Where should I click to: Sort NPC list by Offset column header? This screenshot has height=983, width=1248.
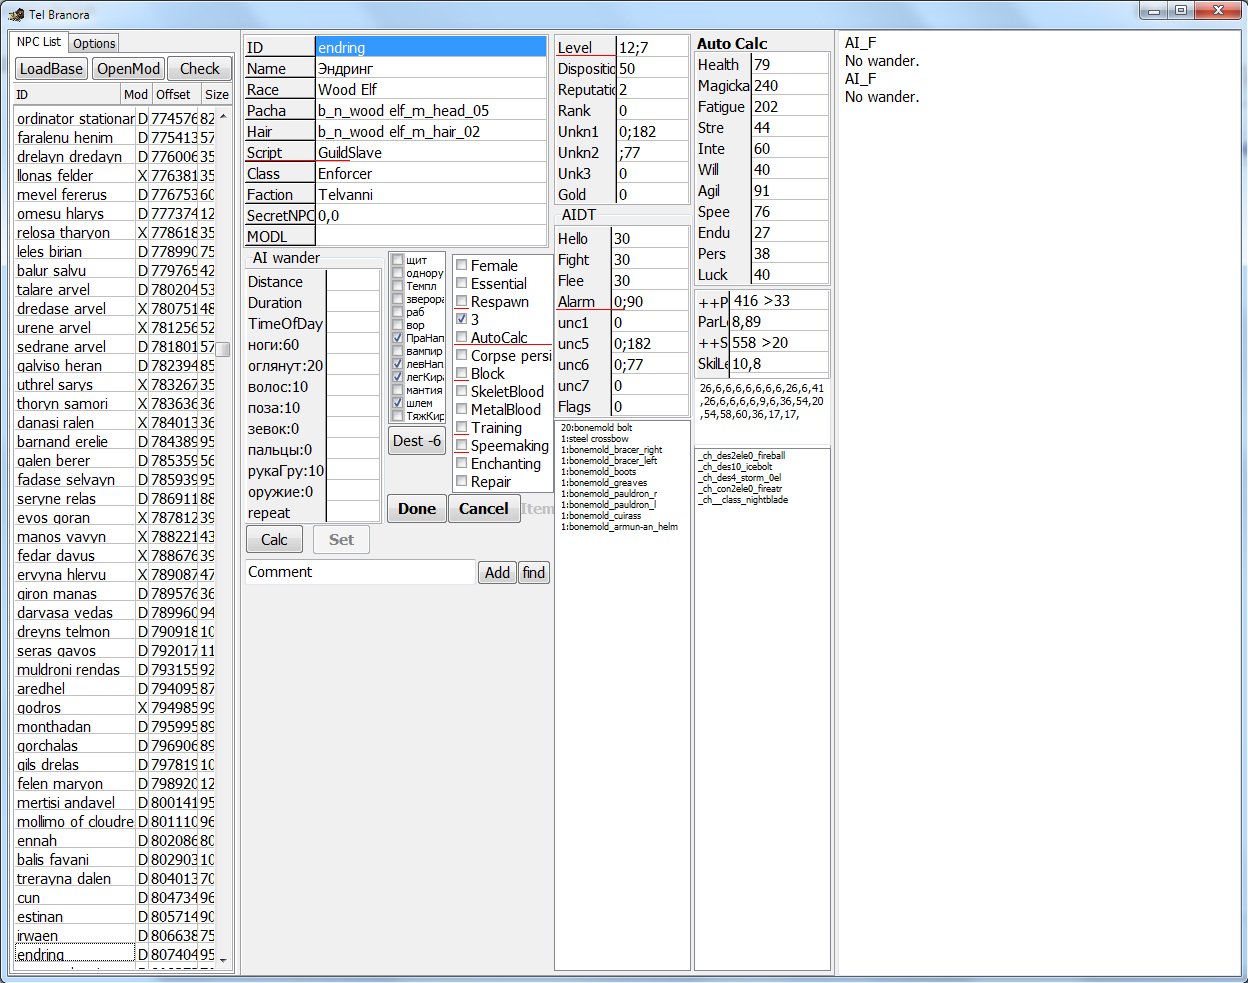pyautogui.click(x=173, y=95)
